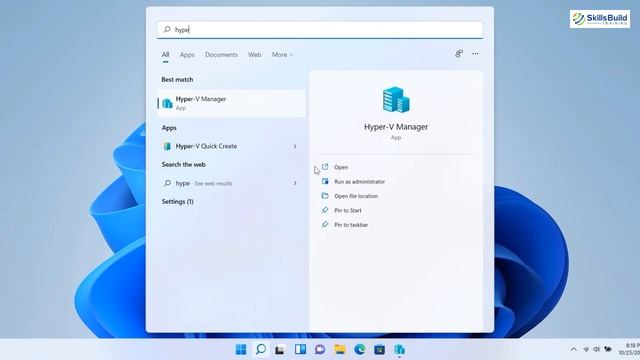Viewport: 640px width, 360px height.
Task: Open the three-dot options menu in search
Action: (x=475, y=54)
